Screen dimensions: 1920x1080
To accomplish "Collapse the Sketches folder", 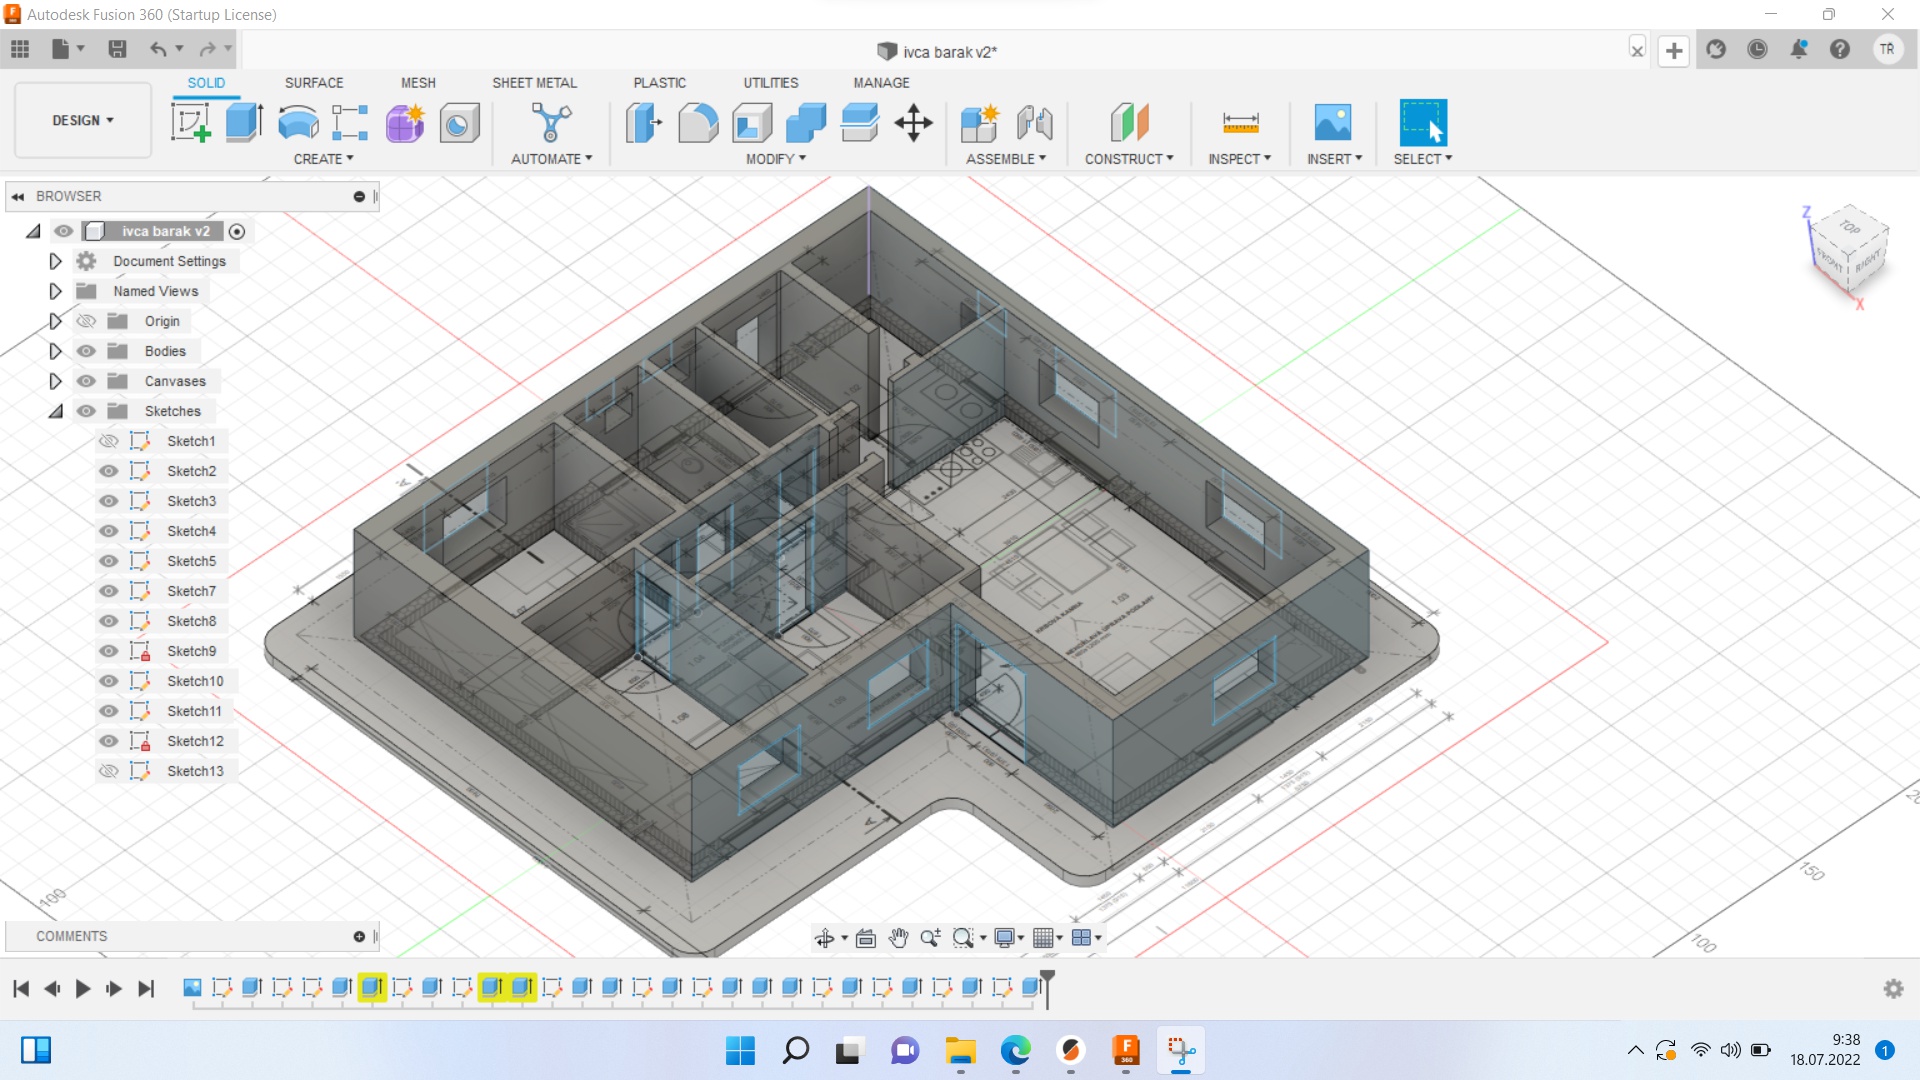I will (x=55, y=411).
